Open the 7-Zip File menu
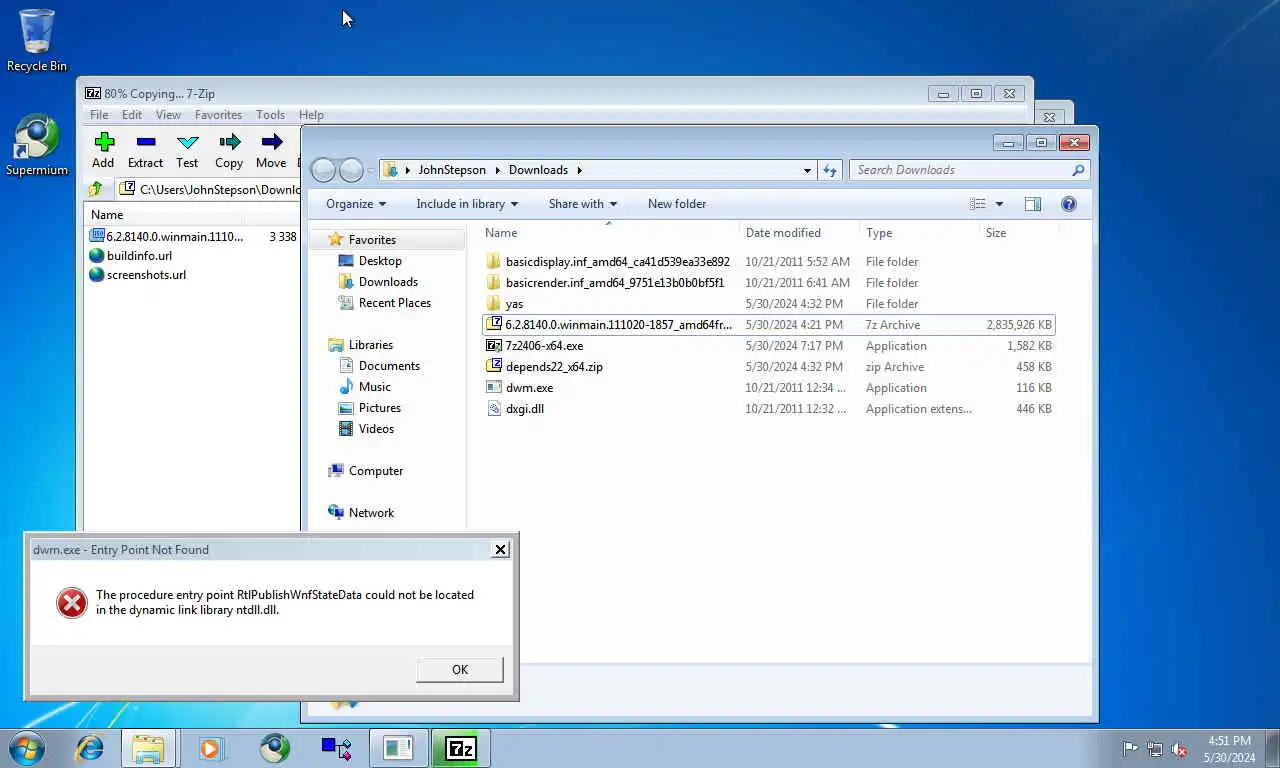1280x768 pixels. pyautogui.click(x=99, y=115)
